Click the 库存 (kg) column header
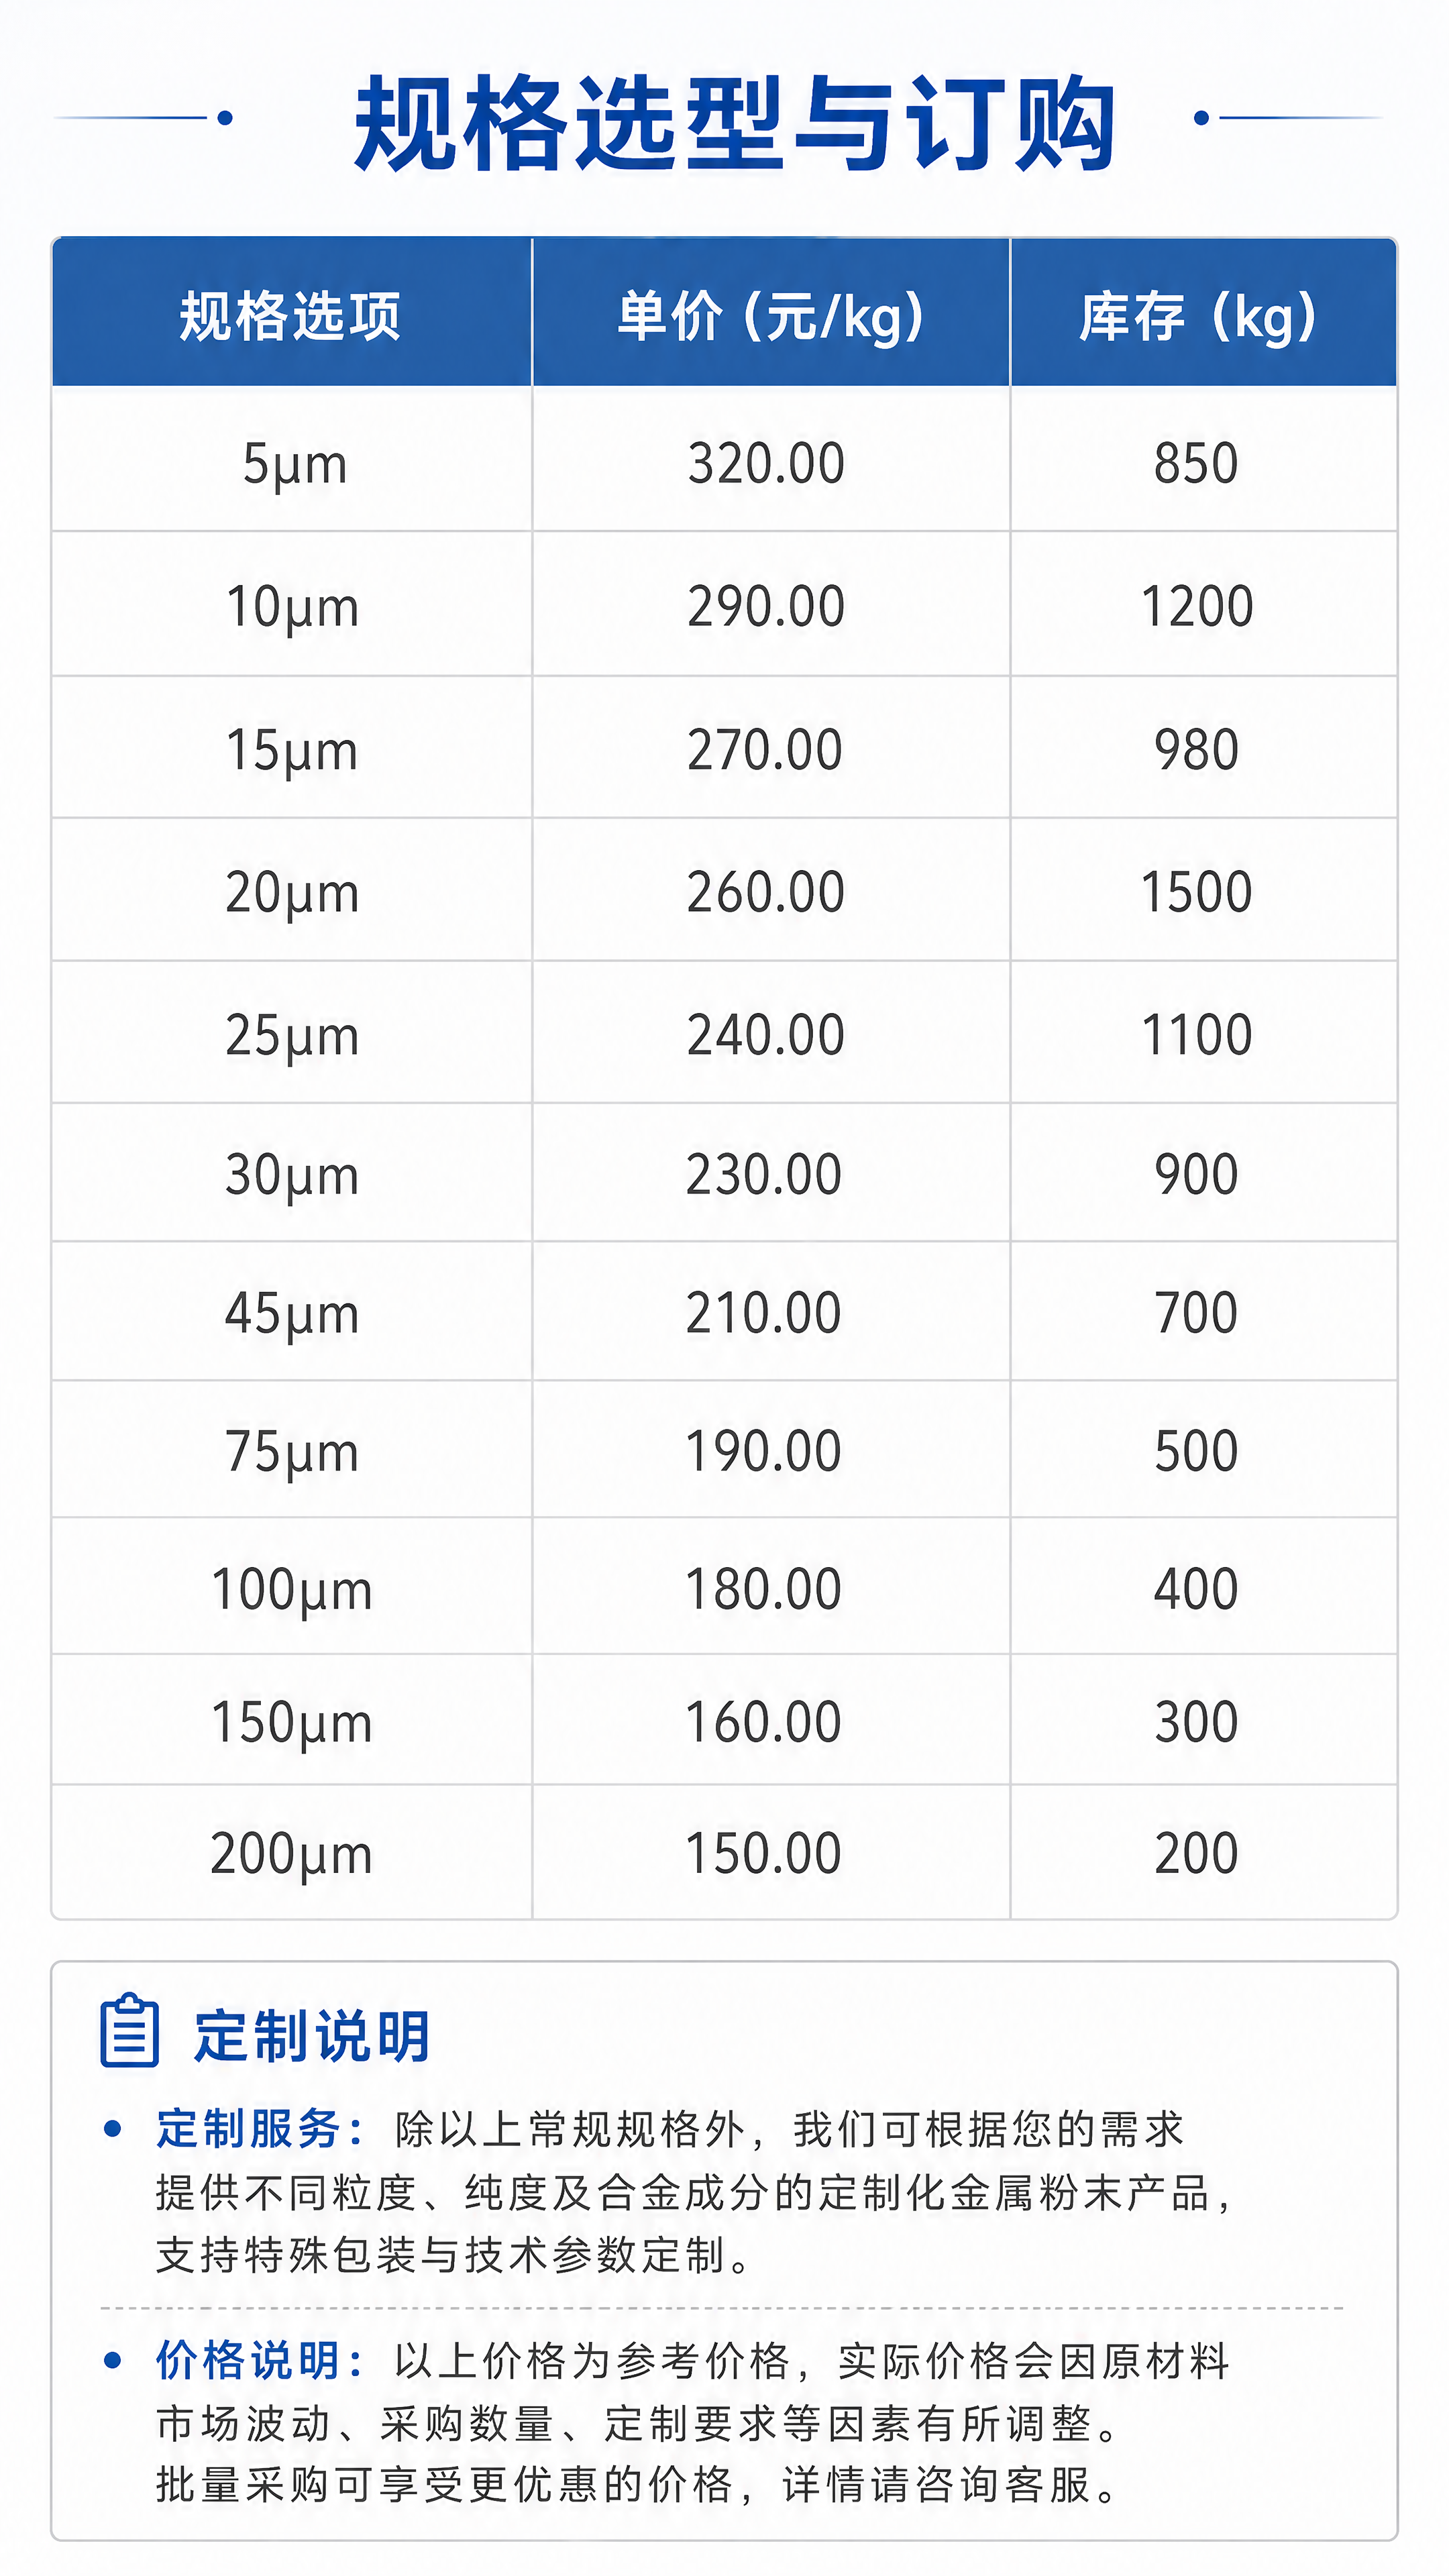This screenshot has height=2576, width=1449. (x=1203, y=314)
